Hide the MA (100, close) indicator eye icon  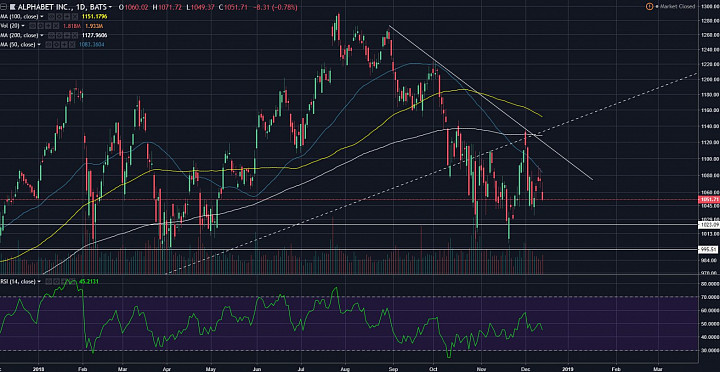[x=51, y=17]
